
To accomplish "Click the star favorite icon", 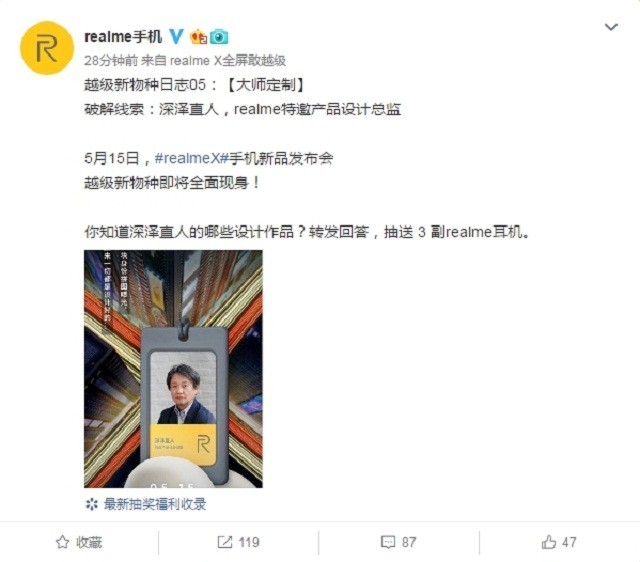I will pyautogui.click(x=62, y=542).
